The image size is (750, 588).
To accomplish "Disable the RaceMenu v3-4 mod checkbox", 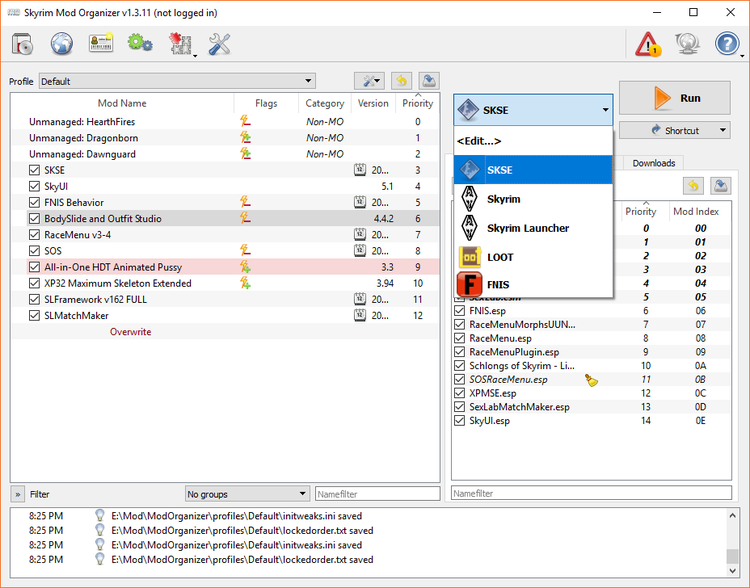I will 34,234.
